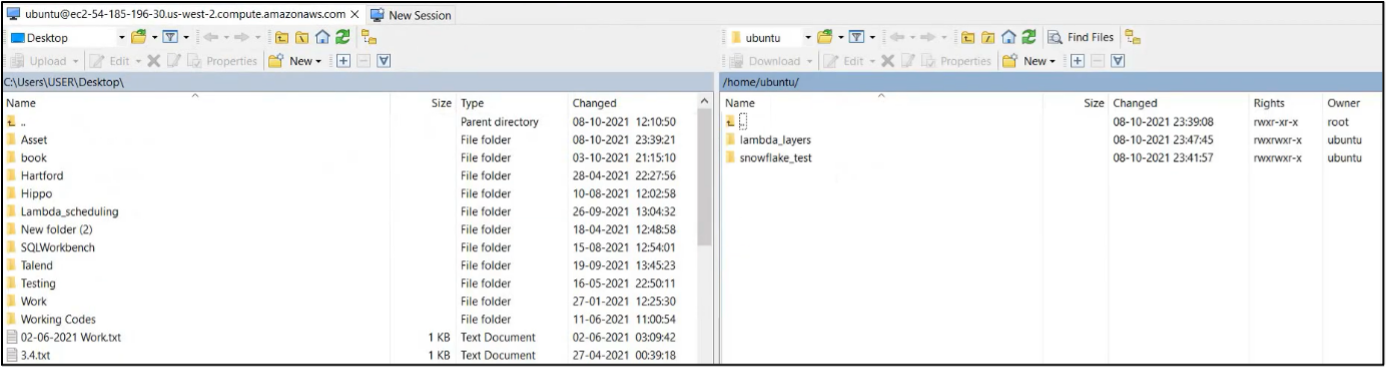Open the New dropdown in remote panel
The height and width of the screenshot is (369, 1390).
(x=1030, y=61)
